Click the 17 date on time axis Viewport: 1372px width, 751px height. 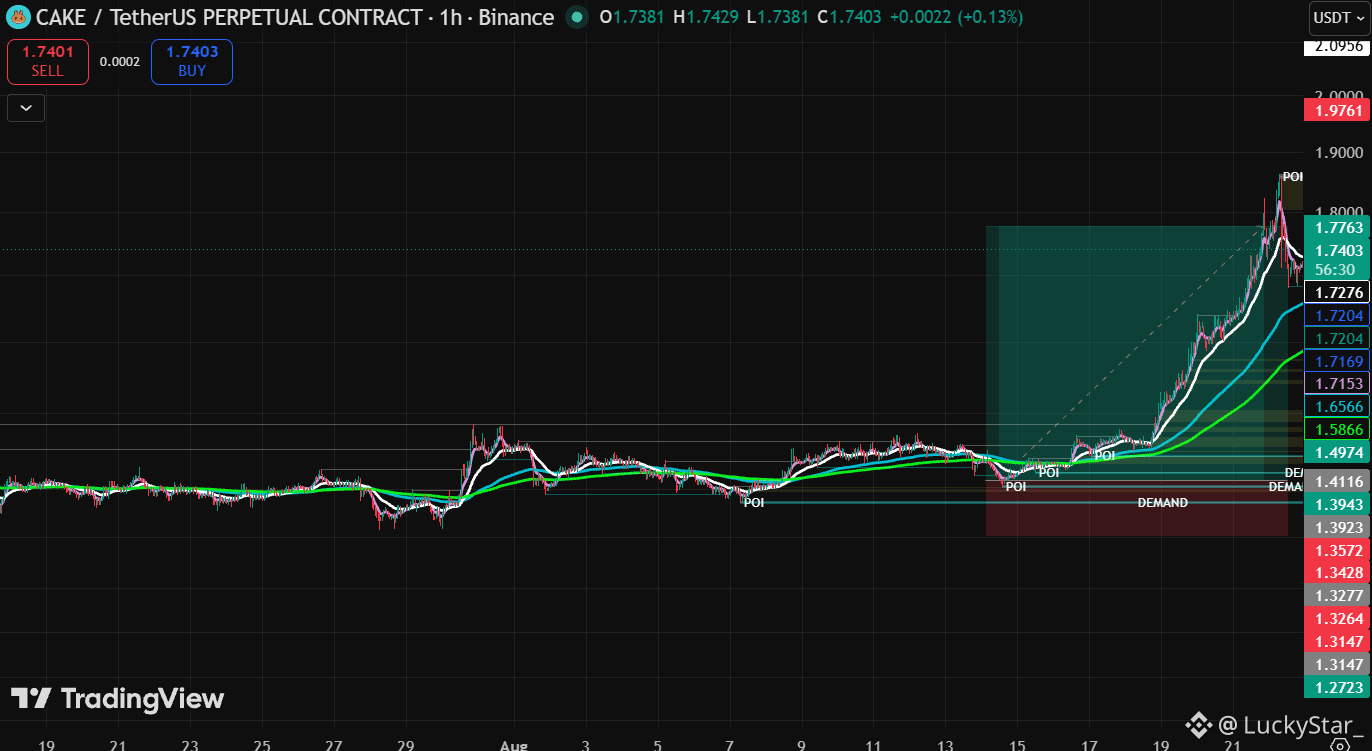pos(1089,746)
